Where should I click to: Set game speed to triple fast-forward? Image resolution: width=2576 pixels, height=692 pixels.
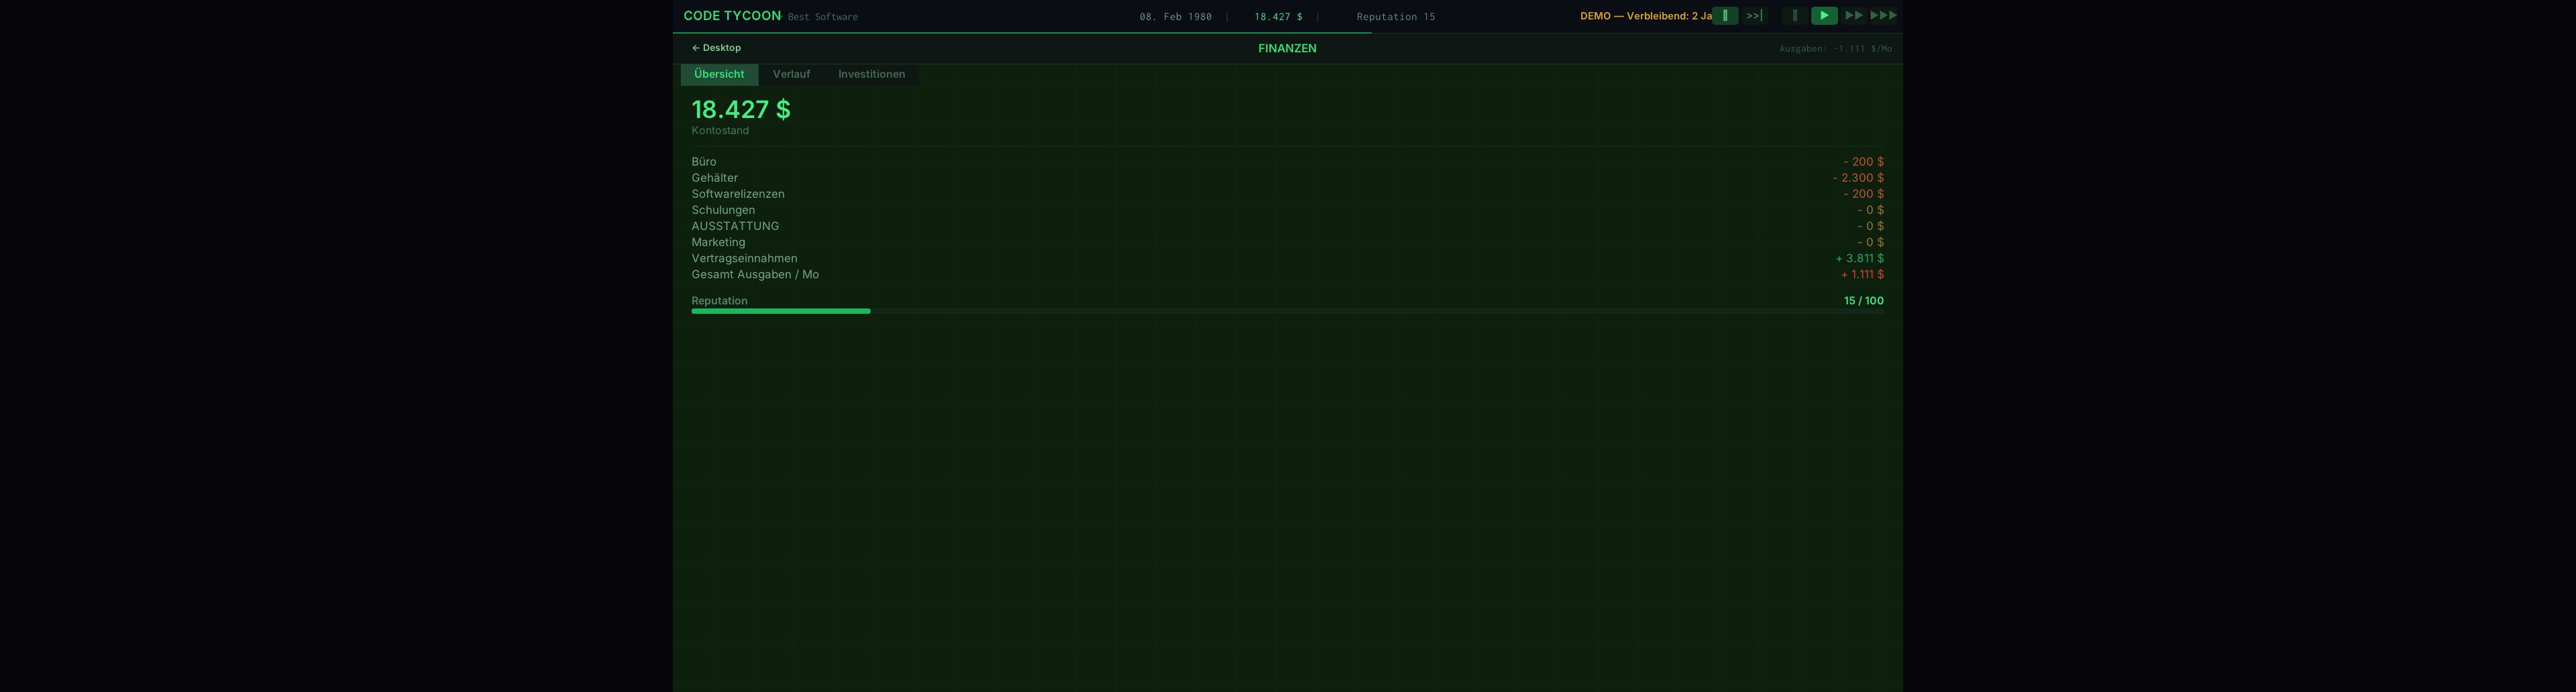(1883, 16)
